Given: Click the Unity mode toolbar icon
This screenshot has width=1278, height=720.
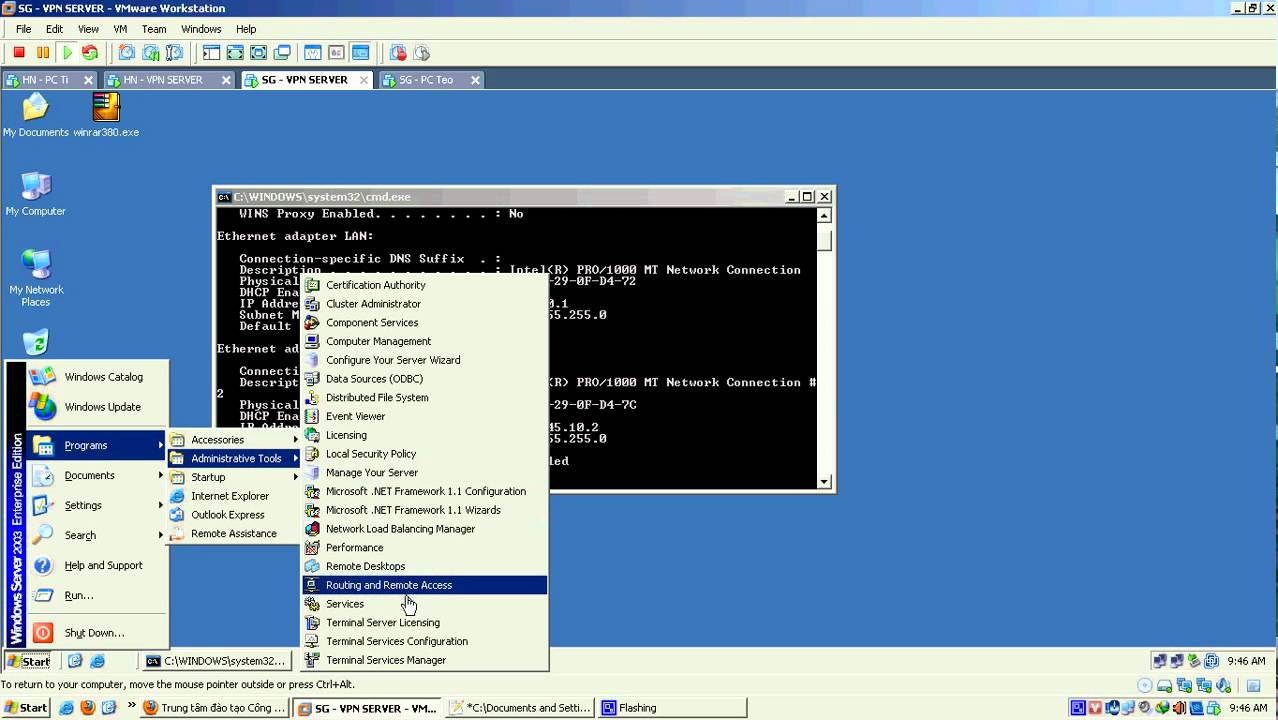Looking at the screenshot, I should 283,53.
